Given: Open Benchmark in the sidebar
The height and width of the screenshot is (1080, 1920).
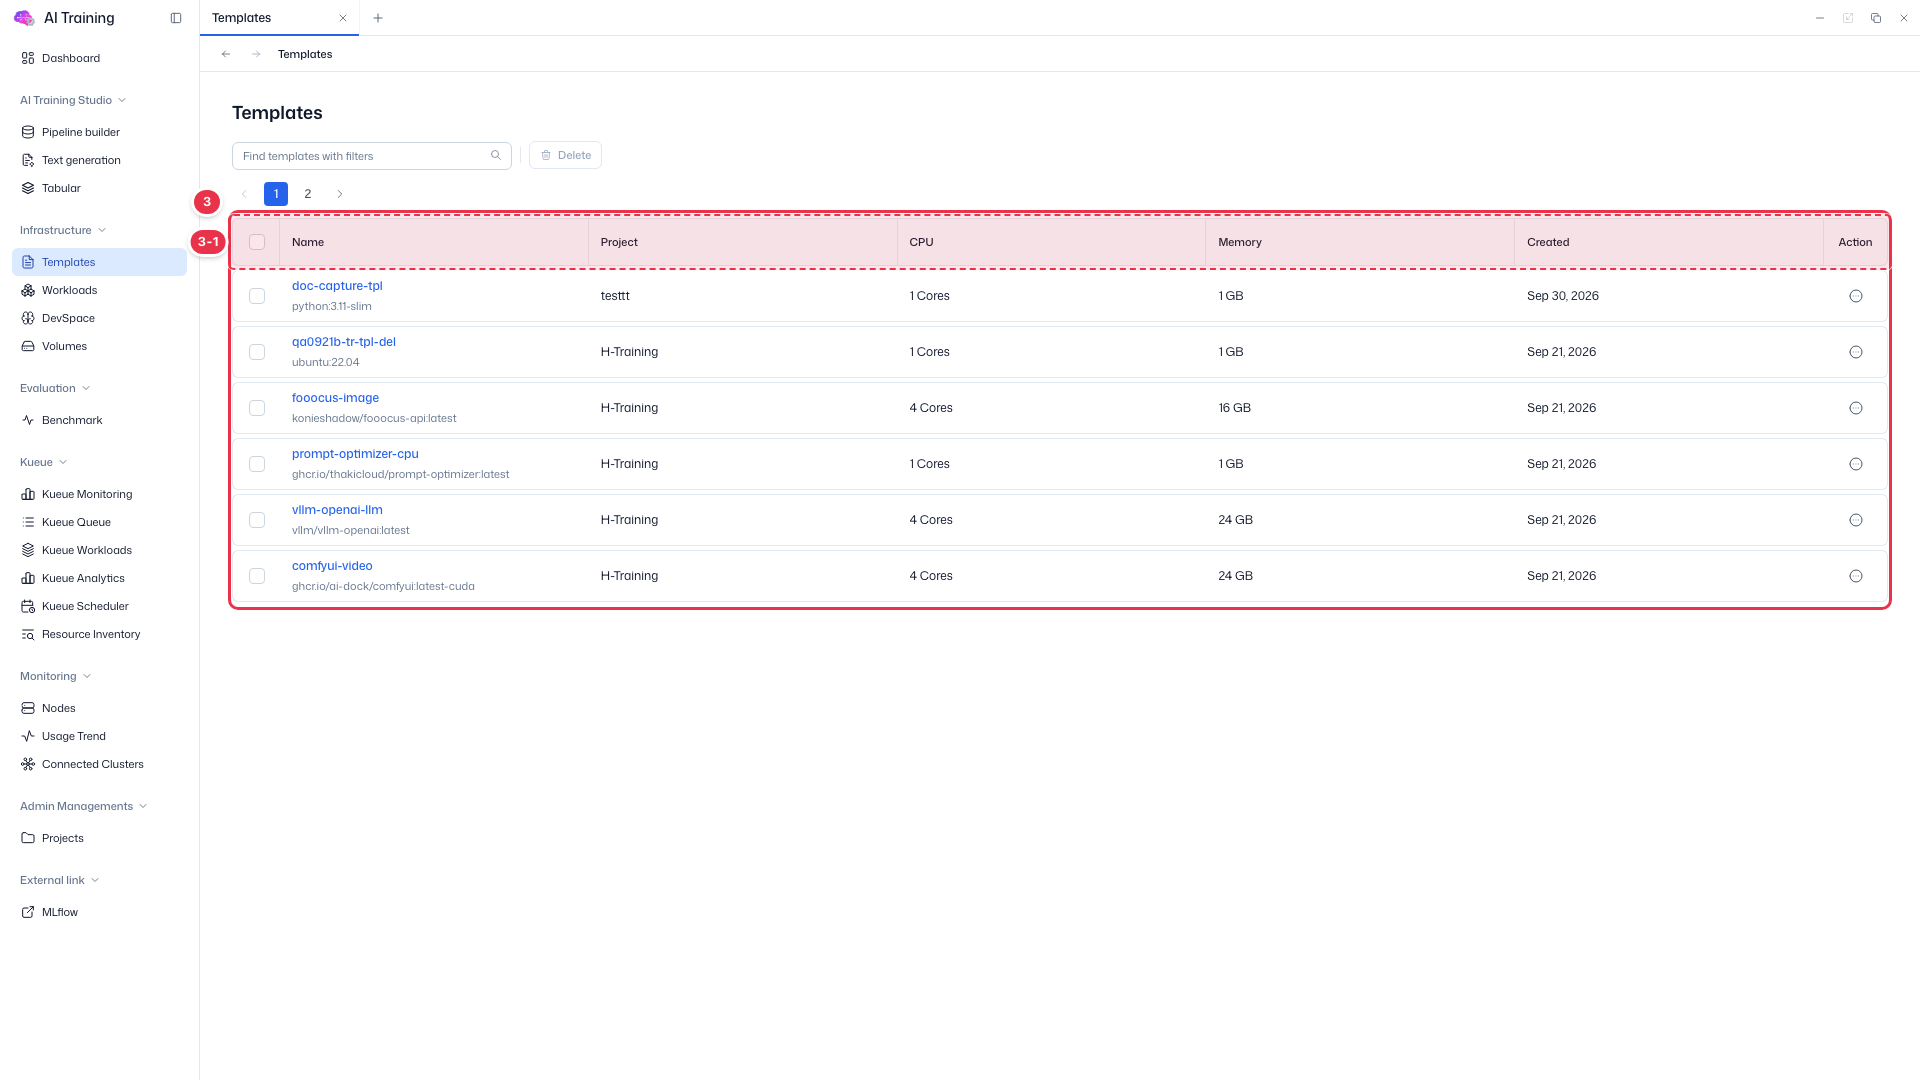Looking at the screenshot, I should click(x=72, y=420).
